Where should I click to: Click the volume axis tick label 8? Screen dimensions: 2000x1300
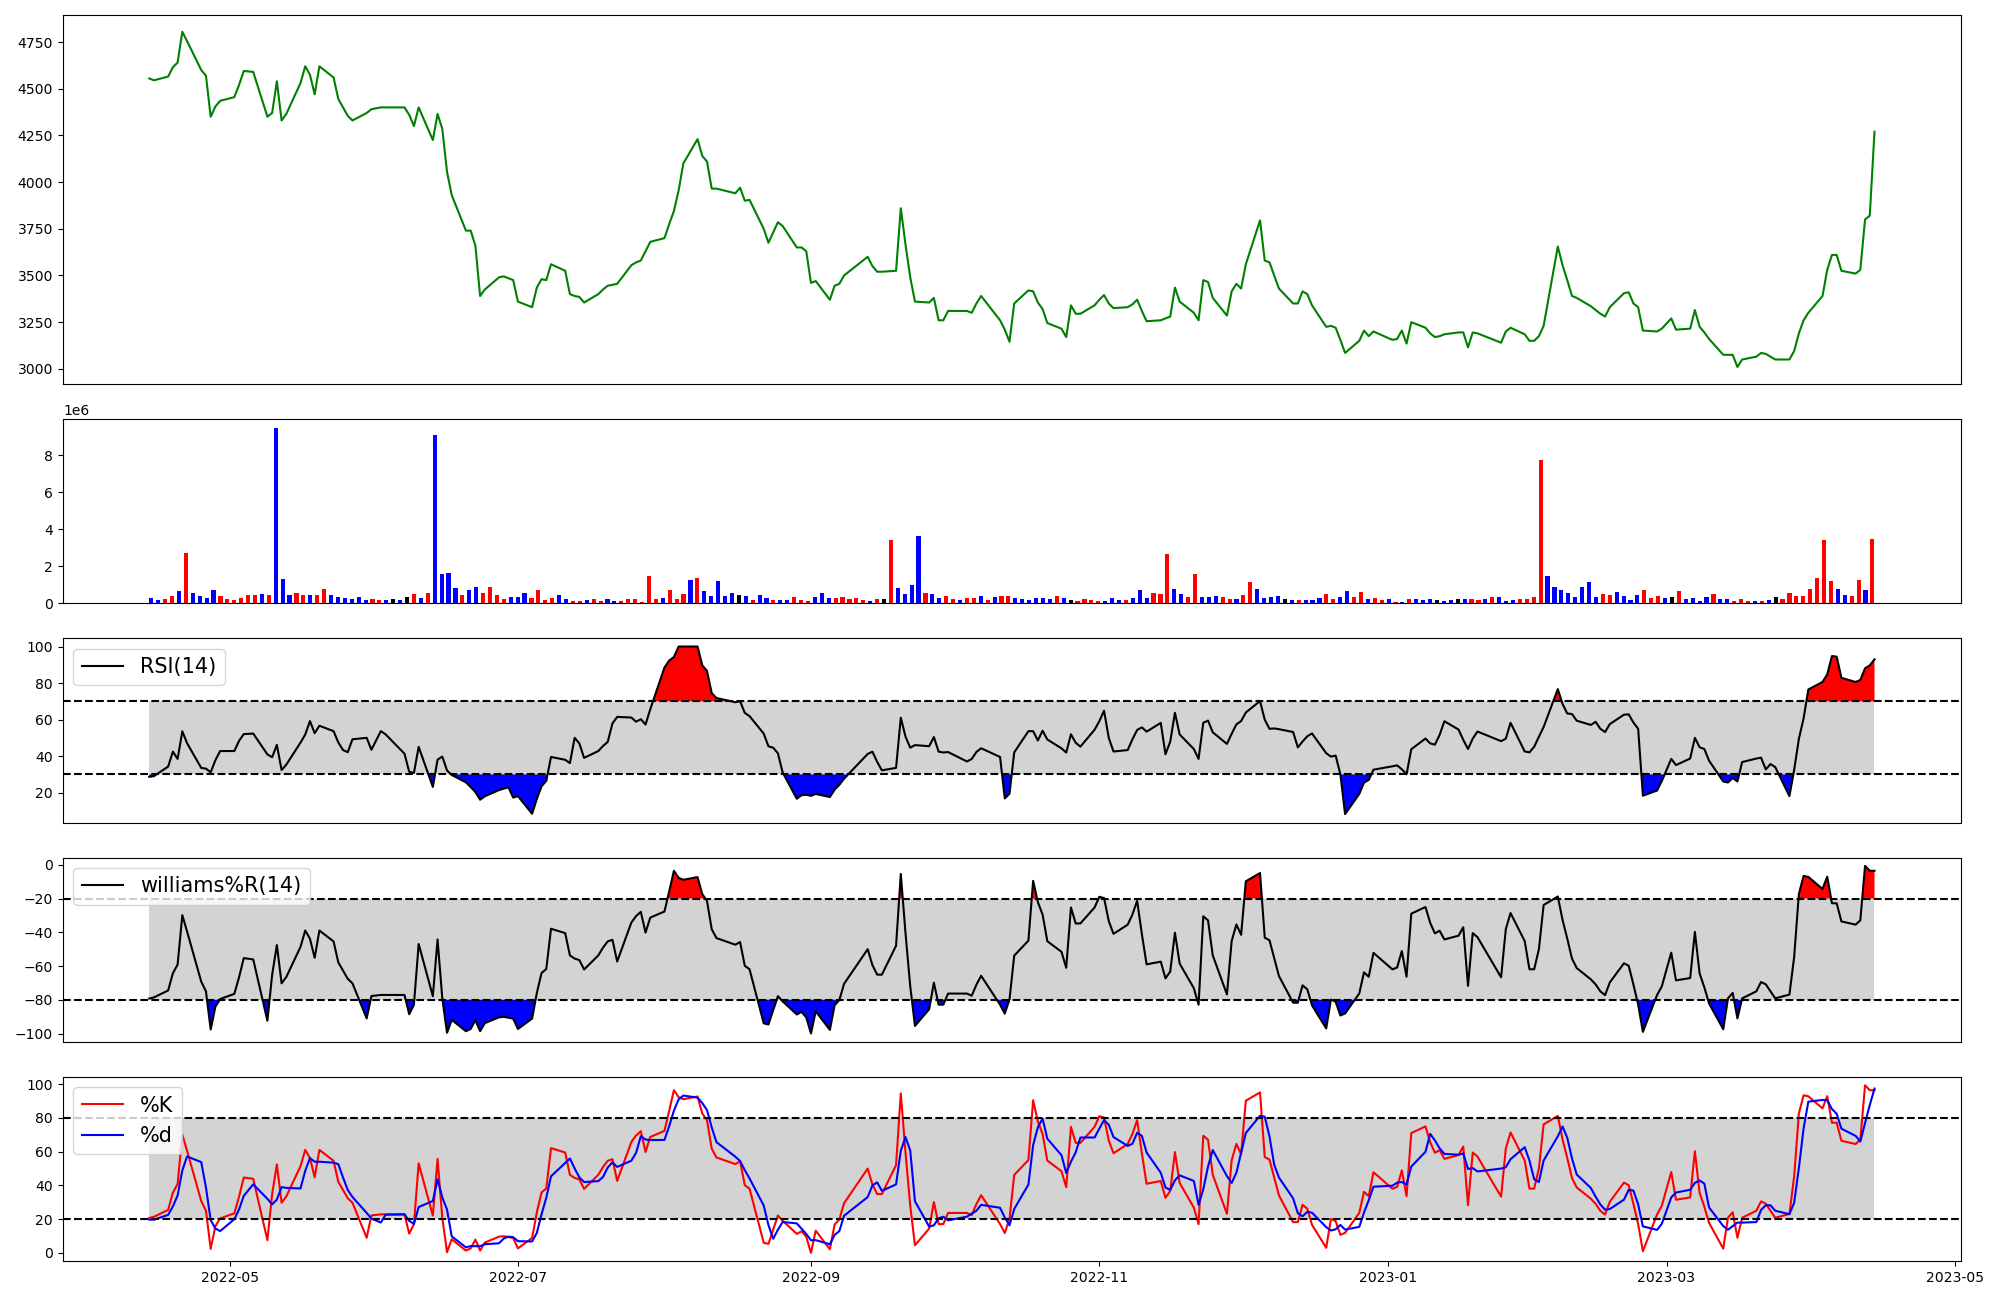47,456
